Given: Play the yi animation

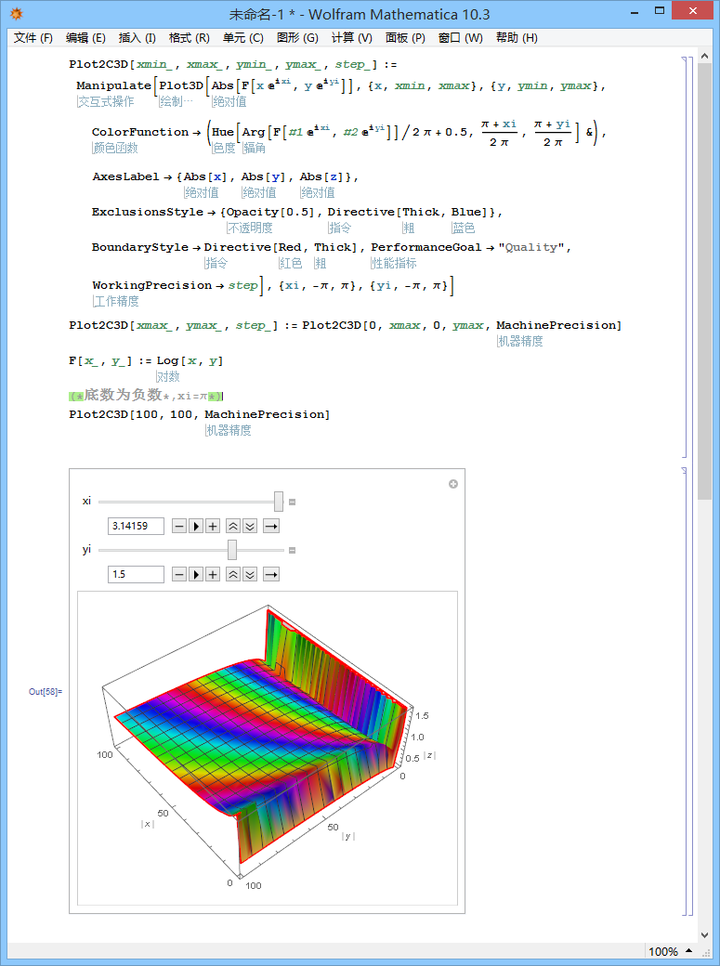Looking at the screenshot, I should tap(196, 574).
